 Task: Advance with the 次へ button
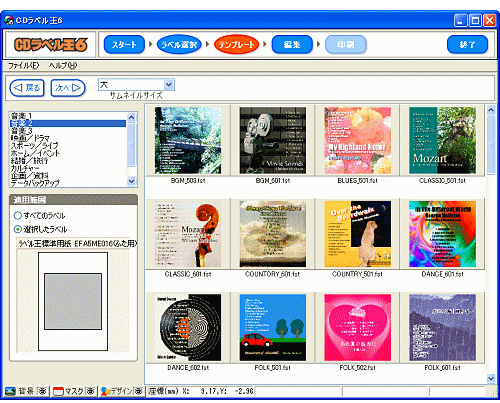point(68,88)
